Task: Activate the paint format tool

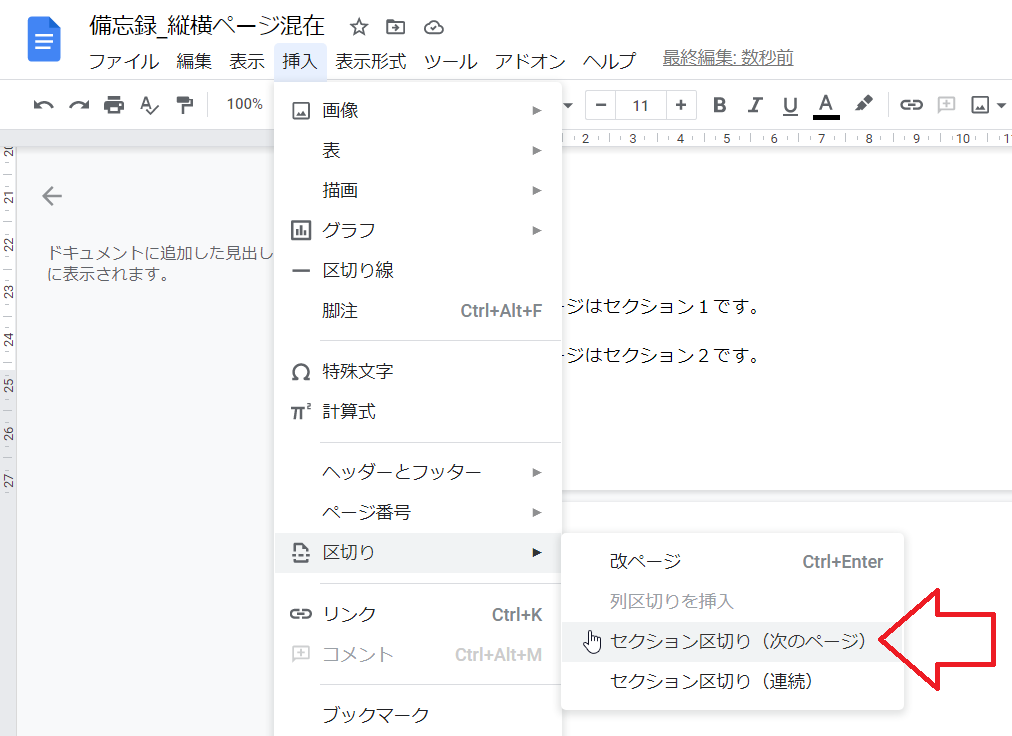Action: coord(185,105)
